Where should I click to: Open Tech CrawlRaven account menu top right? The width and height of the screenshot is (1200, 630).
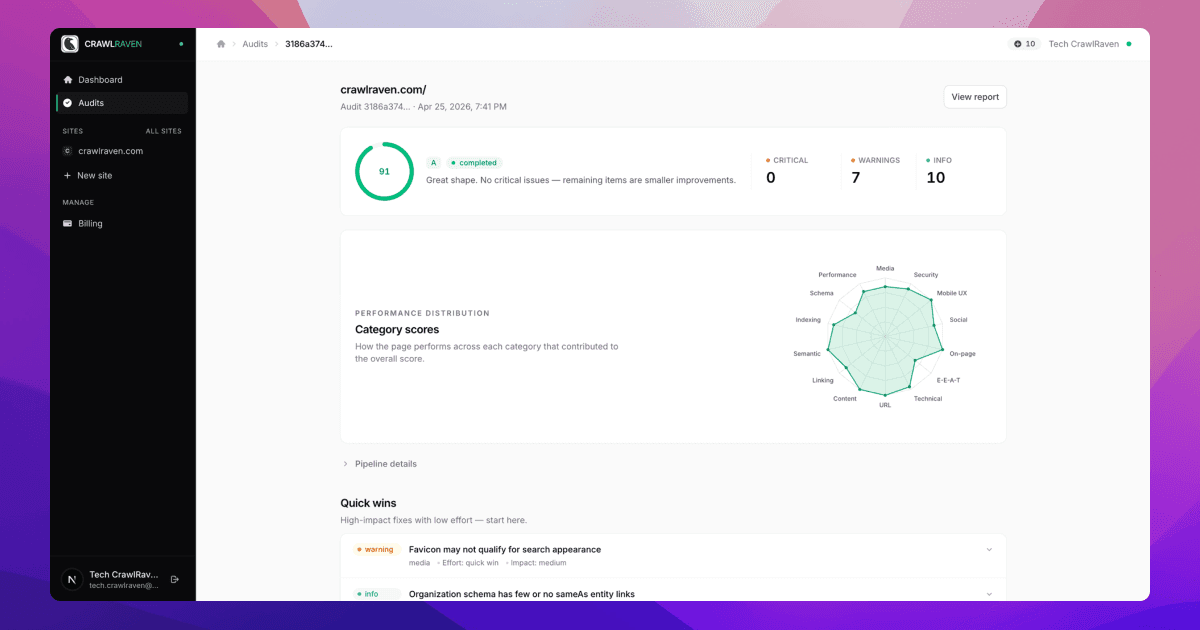[x=1090, y=44]
